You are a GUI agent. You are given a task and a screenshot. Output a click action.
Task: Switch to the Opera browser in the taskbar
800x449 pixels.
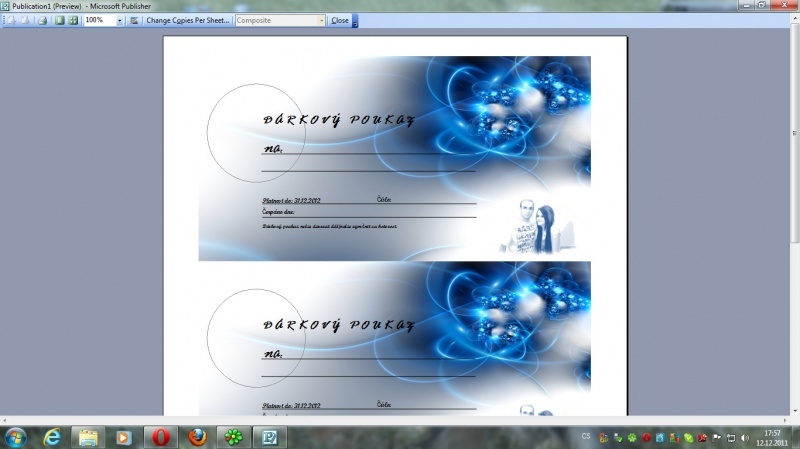(159, 437)
